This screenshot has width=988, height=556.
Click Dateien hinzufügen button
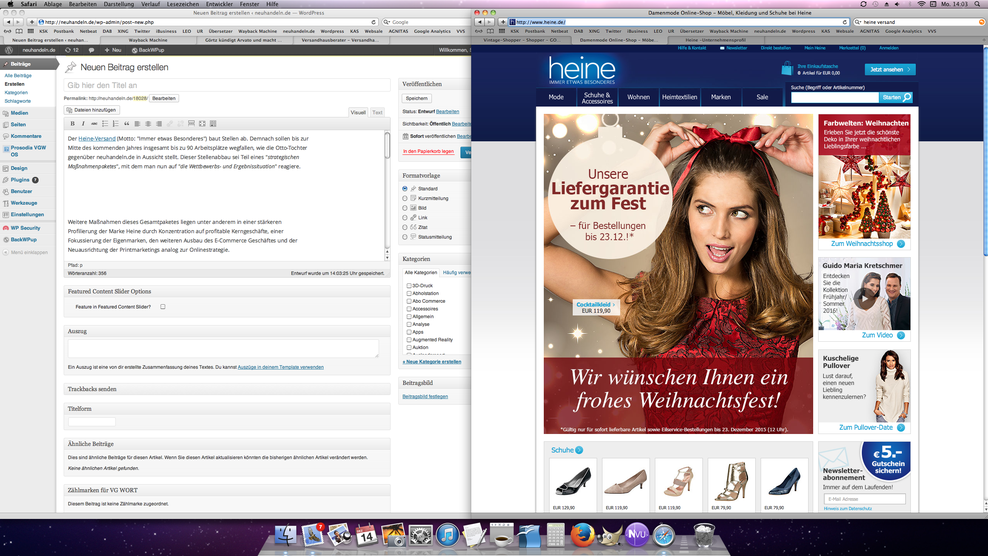click(x=92, y=110)
